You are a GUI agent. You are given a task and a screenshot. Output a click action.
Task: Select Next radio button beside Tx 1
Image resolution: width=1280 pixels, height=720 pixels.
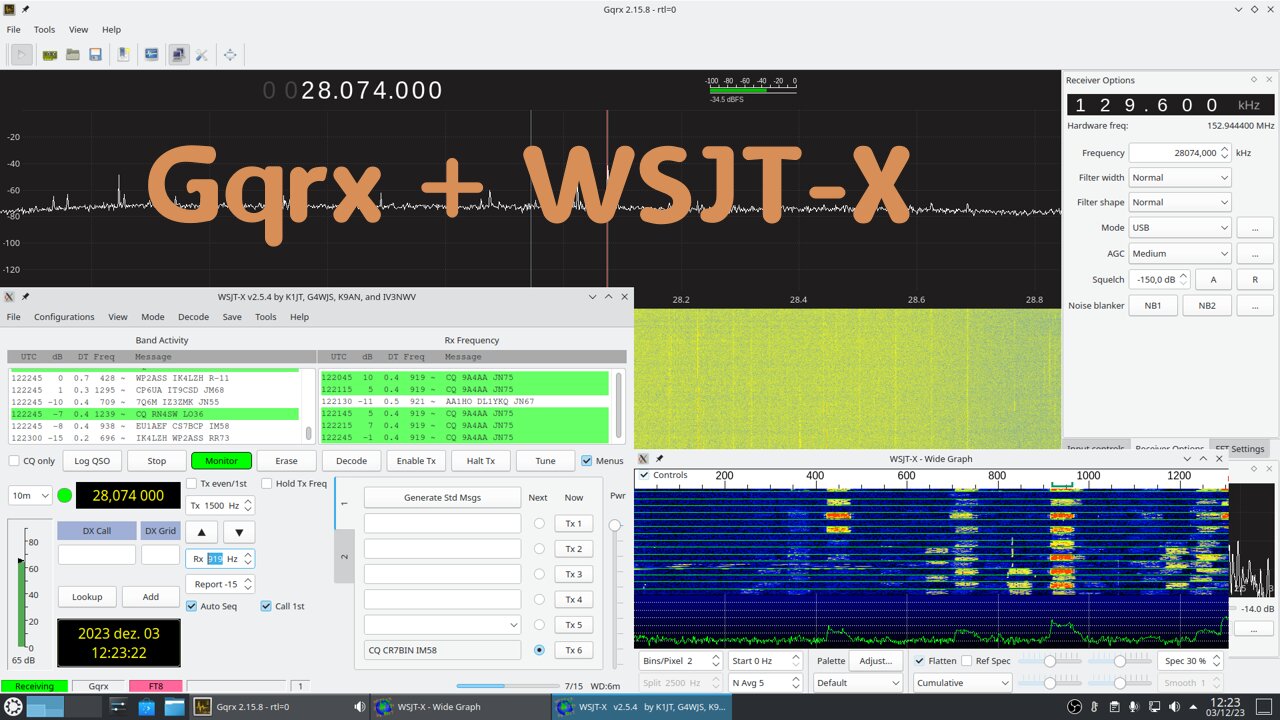click(540, 523)
